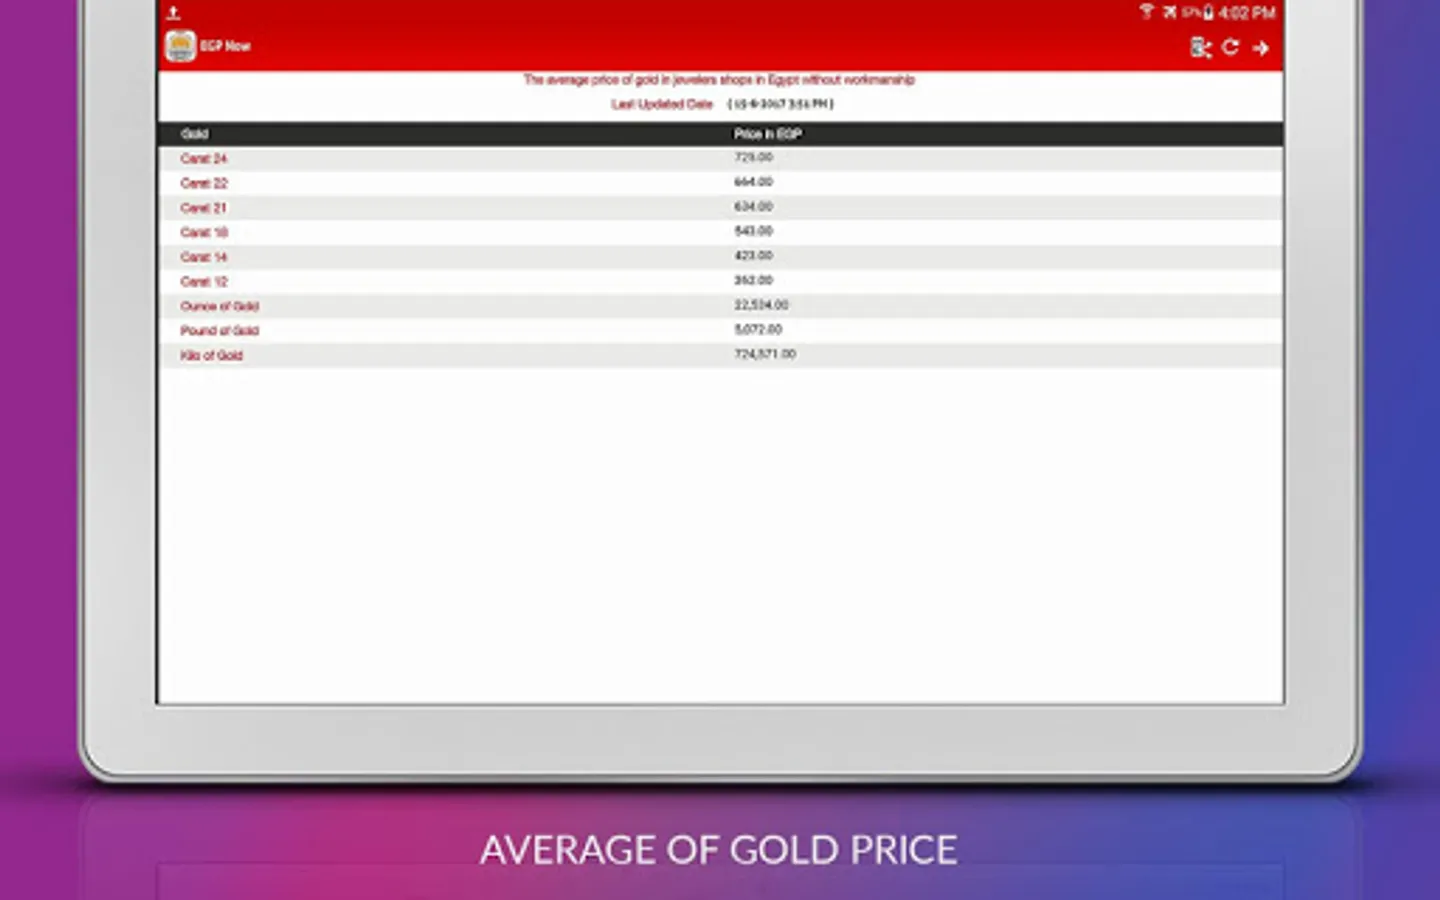
Task: Tap the 4:02 PM clock in the status bar
Action: [x=1247, y=13]
